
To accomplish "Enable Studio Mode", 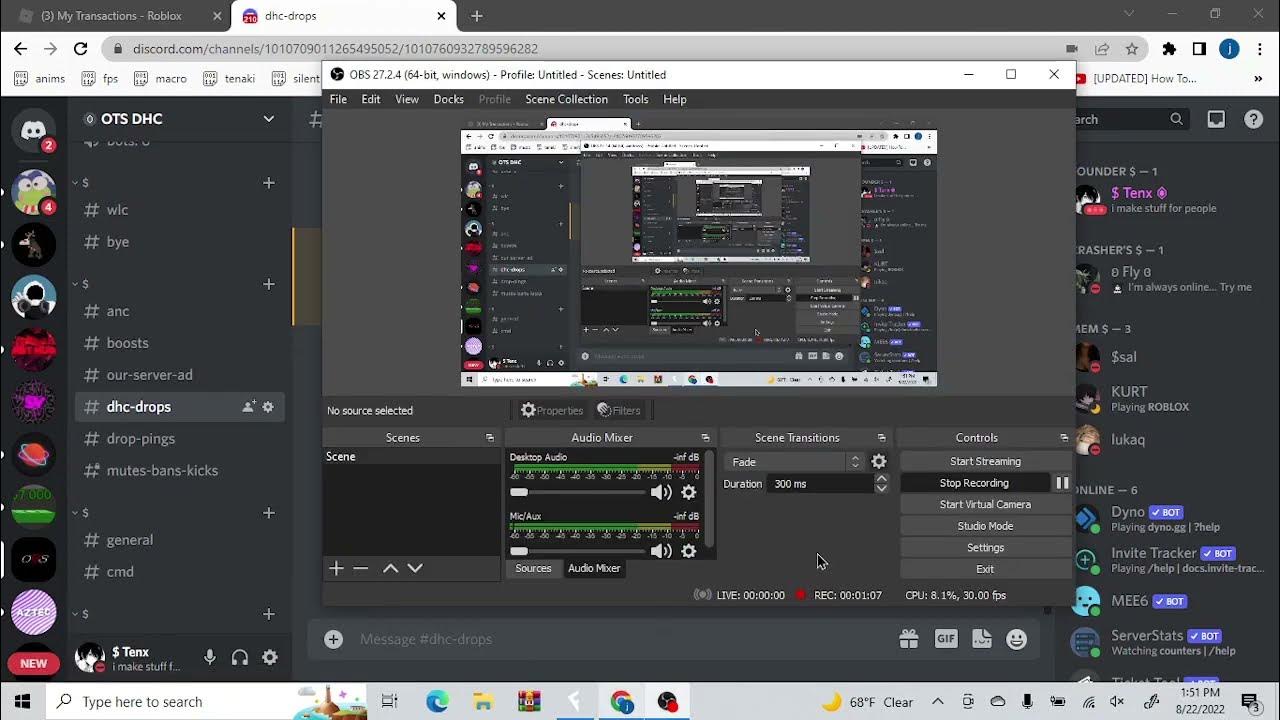I will tap(985, 526).
